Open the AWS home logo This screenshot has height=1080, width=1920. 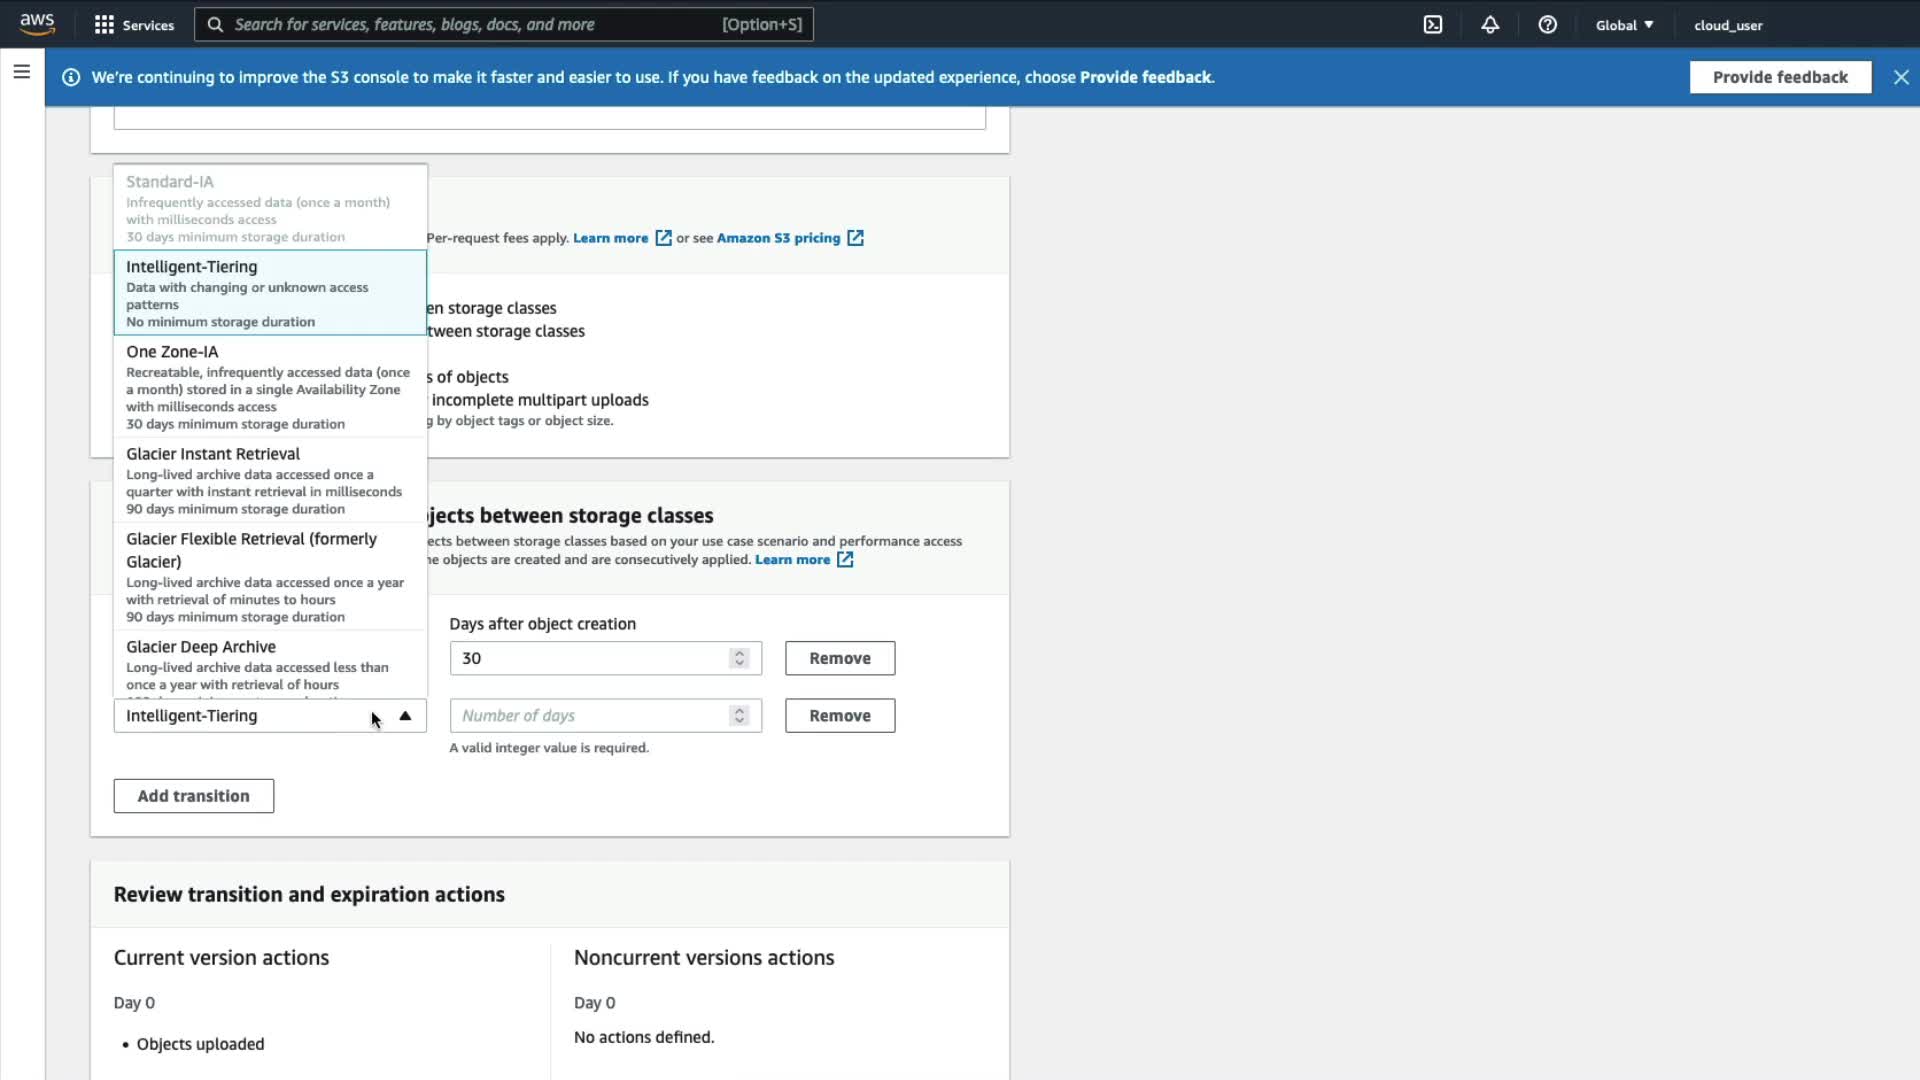(37, 24)
